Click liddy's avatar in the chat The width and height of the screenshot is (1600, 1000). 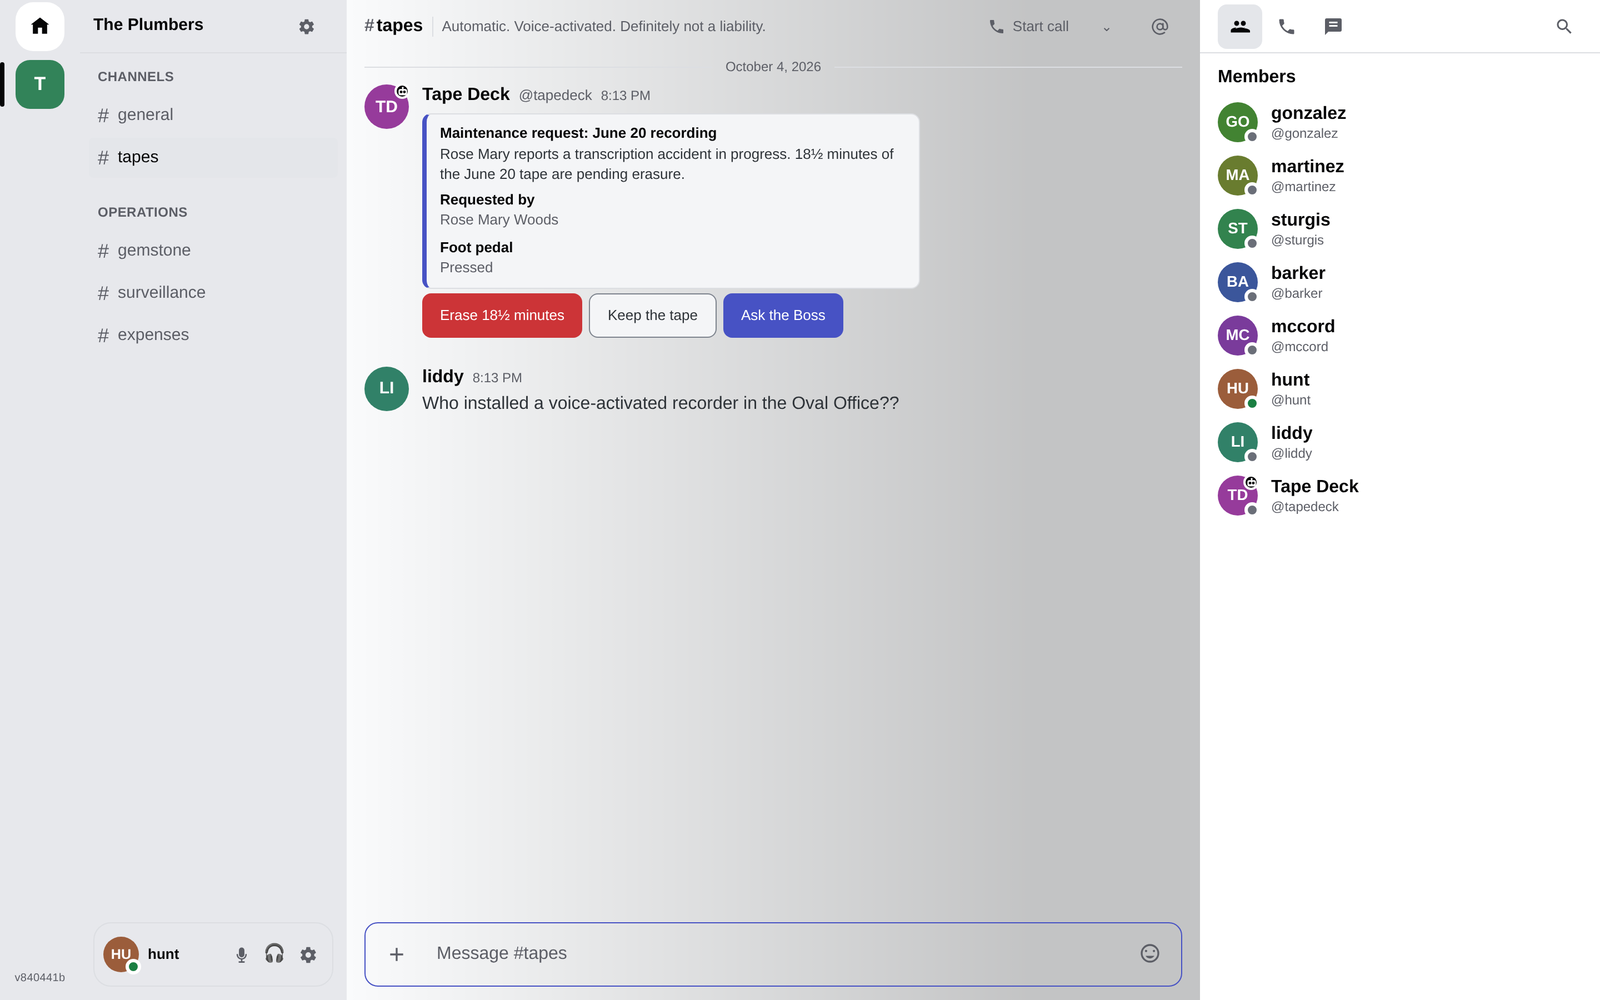click(x=387, y=389)
